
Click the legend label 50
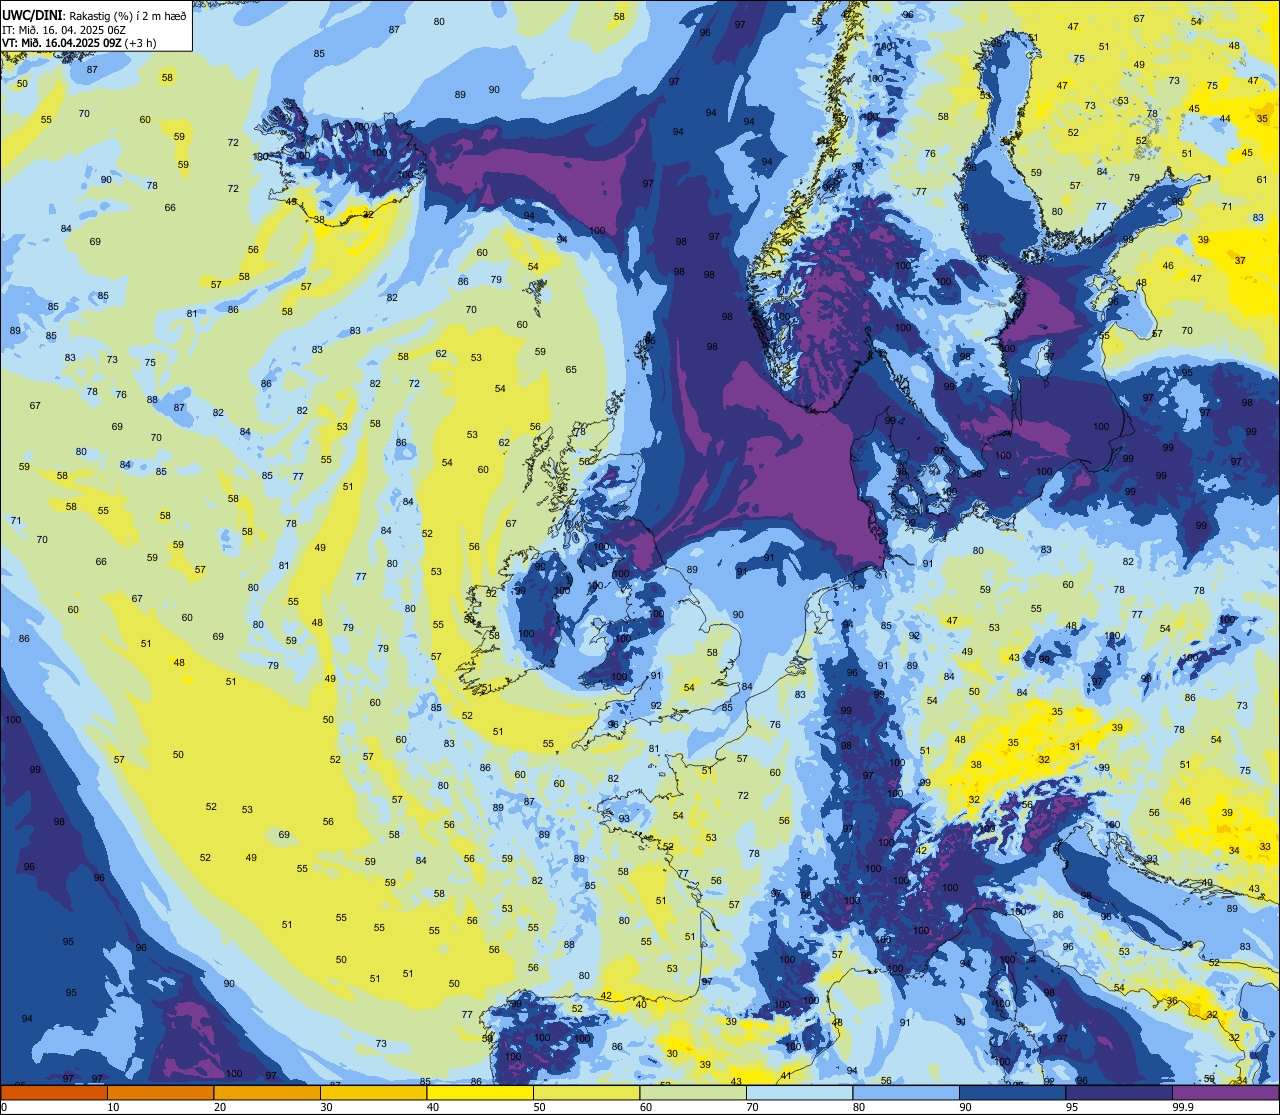[539, 1107]
